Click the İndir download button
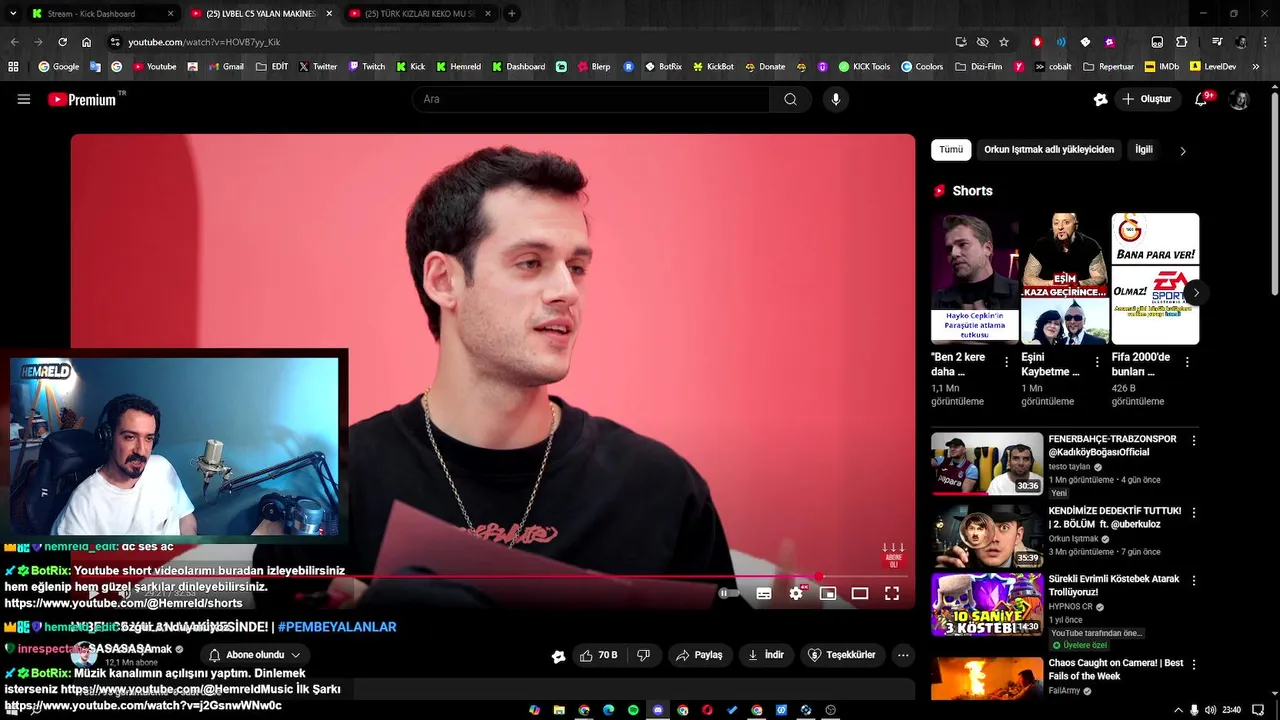This screenshot has width=1280, height=720. pyautogui.click(x=766, y=655)
